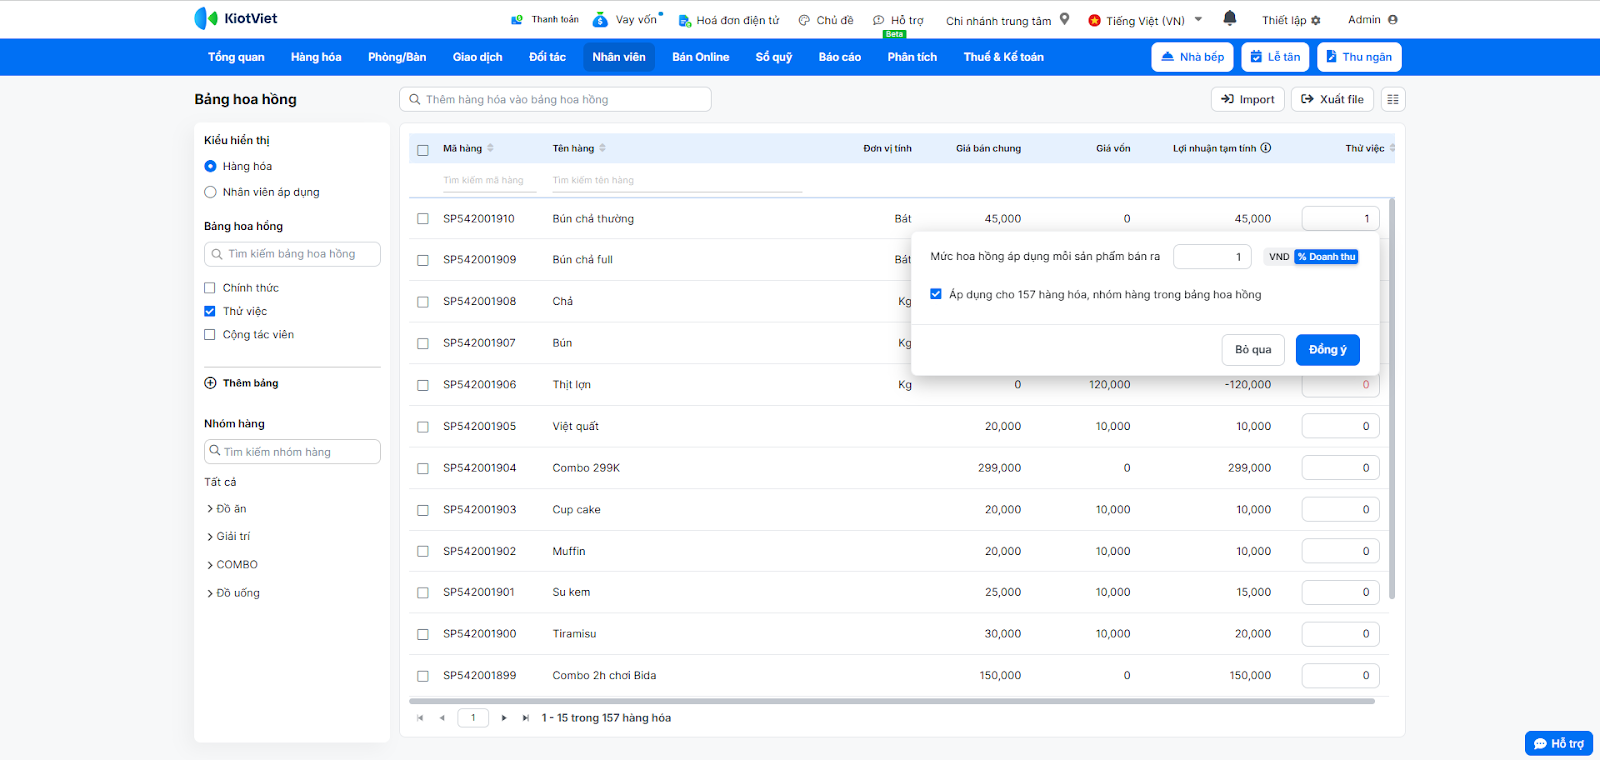Open the column display settings icon
The height and width of the screenshot is (760, 1600).
pyautogui.click(x=1393, y=99)
